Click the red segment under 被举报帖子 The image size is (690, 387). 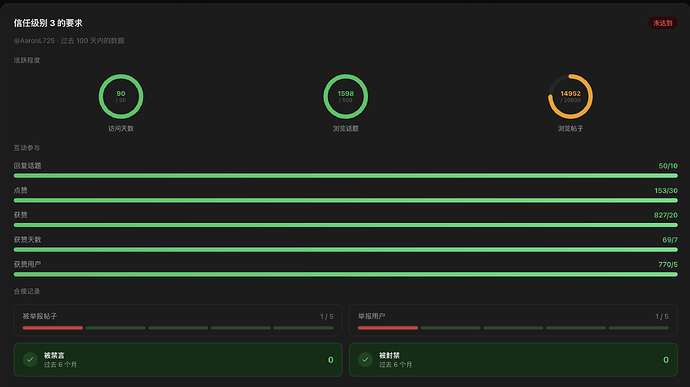53,328
